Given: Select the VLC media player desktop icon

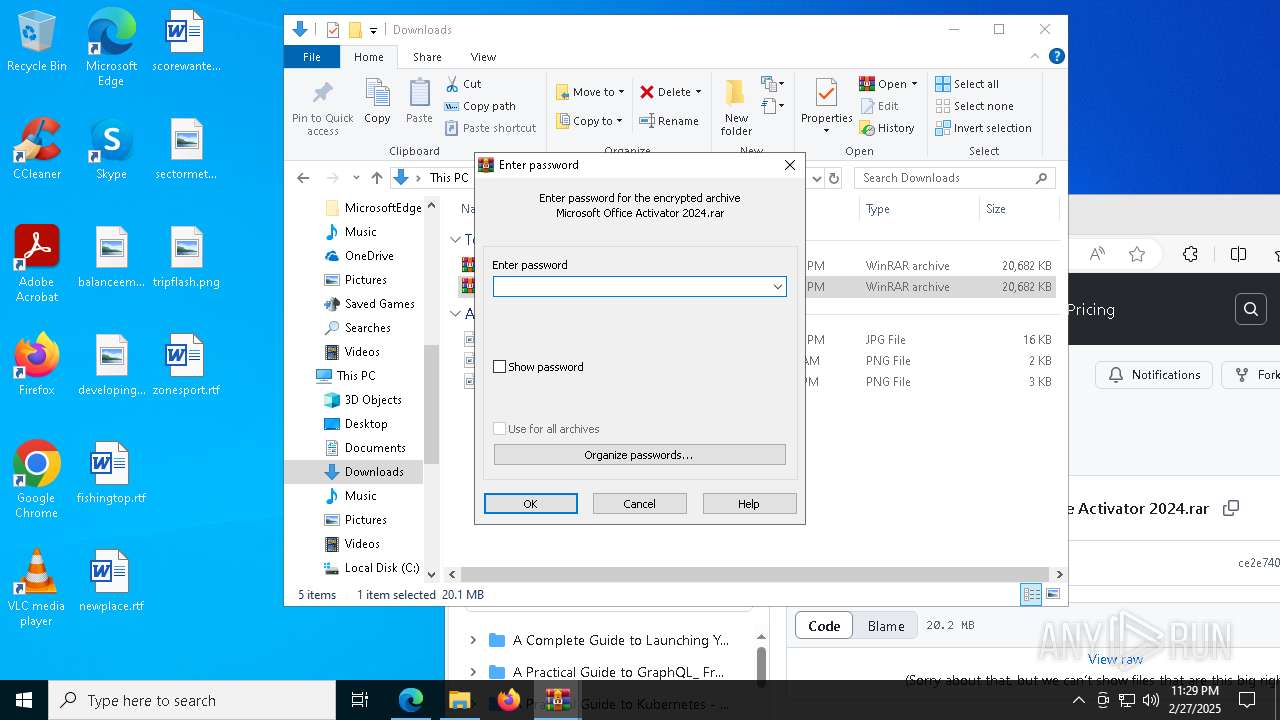Looking at the screenshot, I should tap(37, 588).
